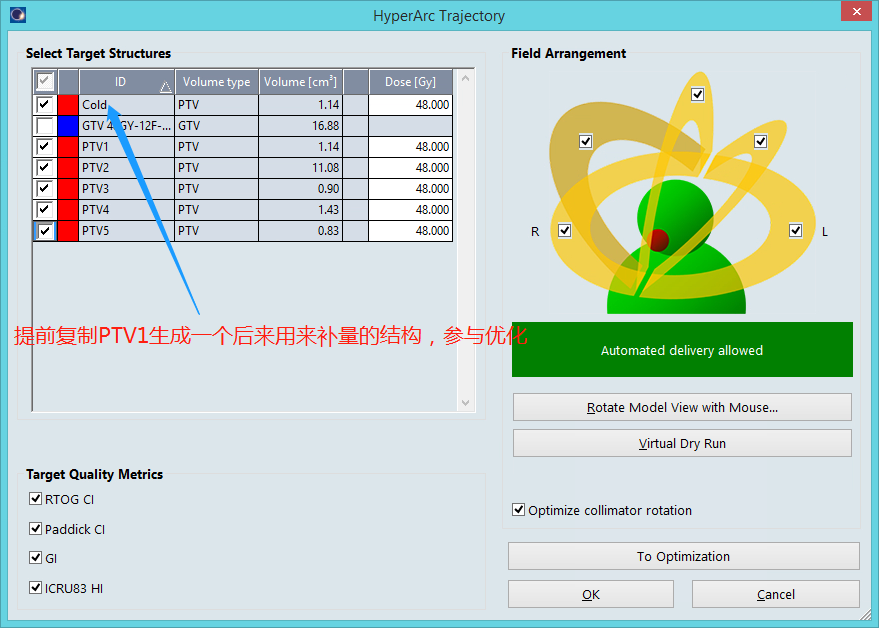Disable ICRU83 HI quality metric
Viewport: 879px width, 628px height.
[x=35, y=588]
